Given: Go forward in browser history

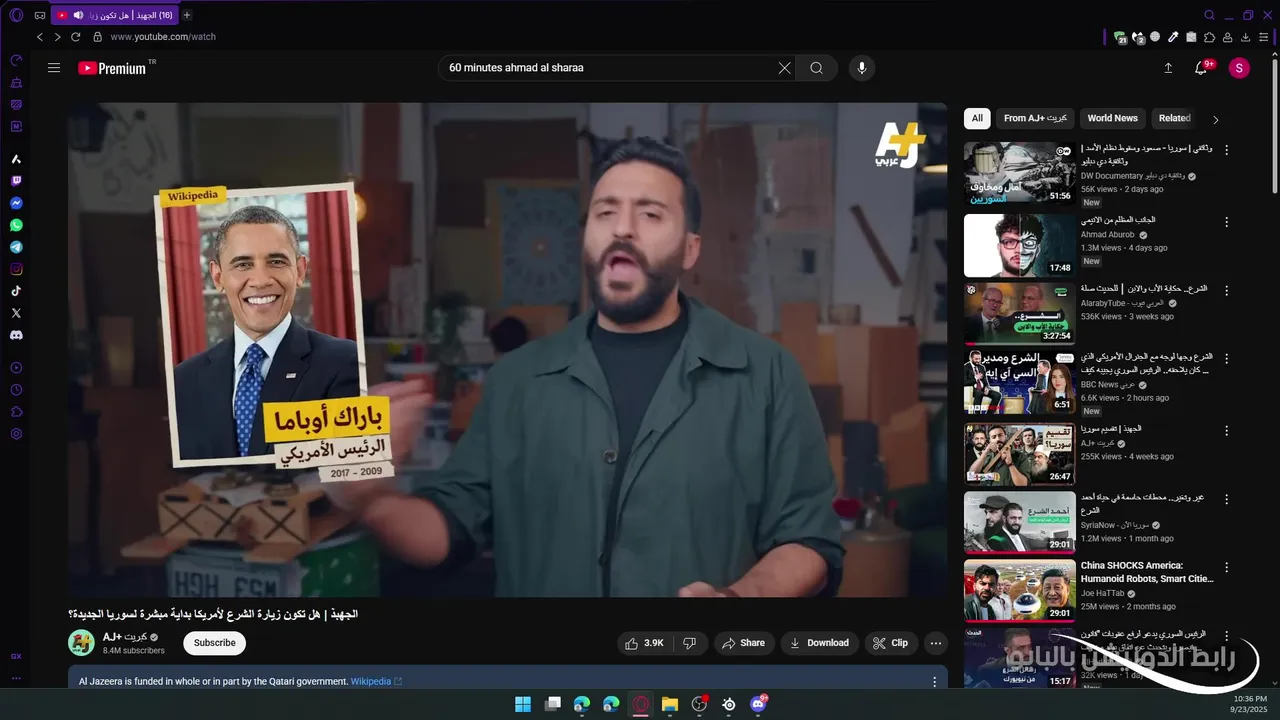Looking at the screenshot, I should tap(57, 37).
